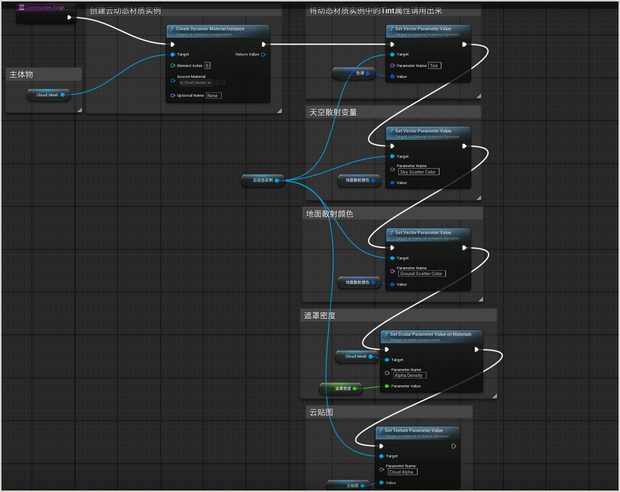Click exec output pin of Ground Scatter Color node
Image resolution: width=620 pixels, height=492 pixels.
point(464,248)
